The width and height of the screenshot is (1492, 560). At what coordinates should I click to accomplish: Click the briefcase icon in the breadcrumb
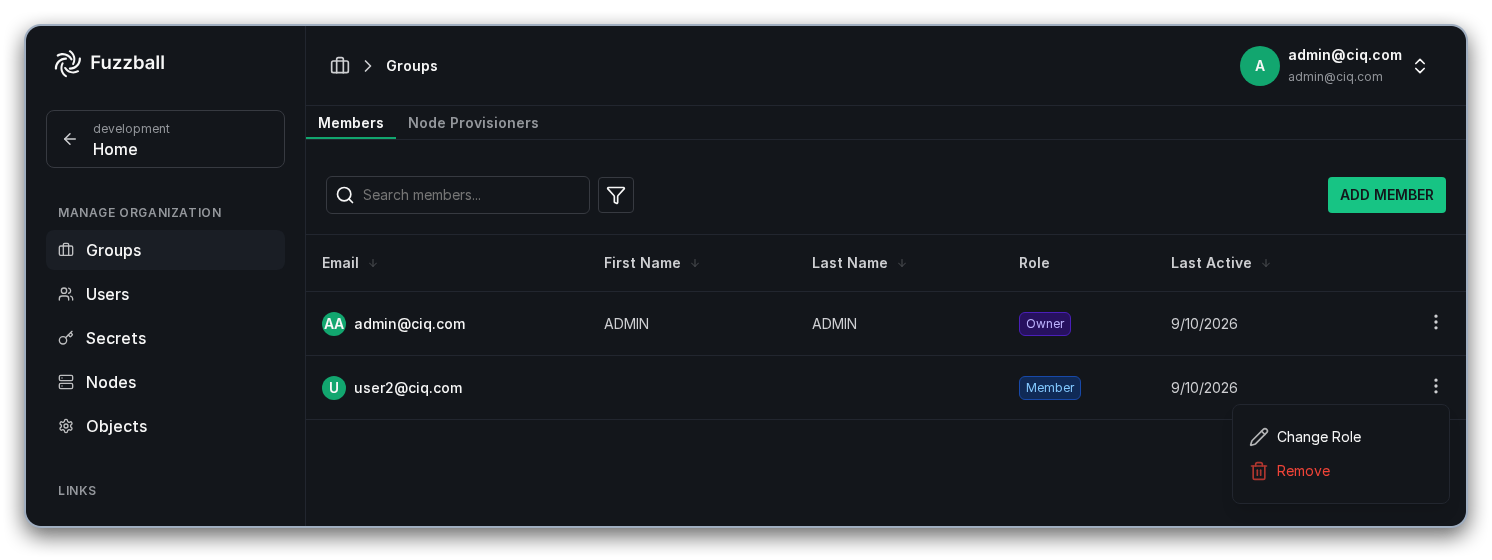pos(340,66)
